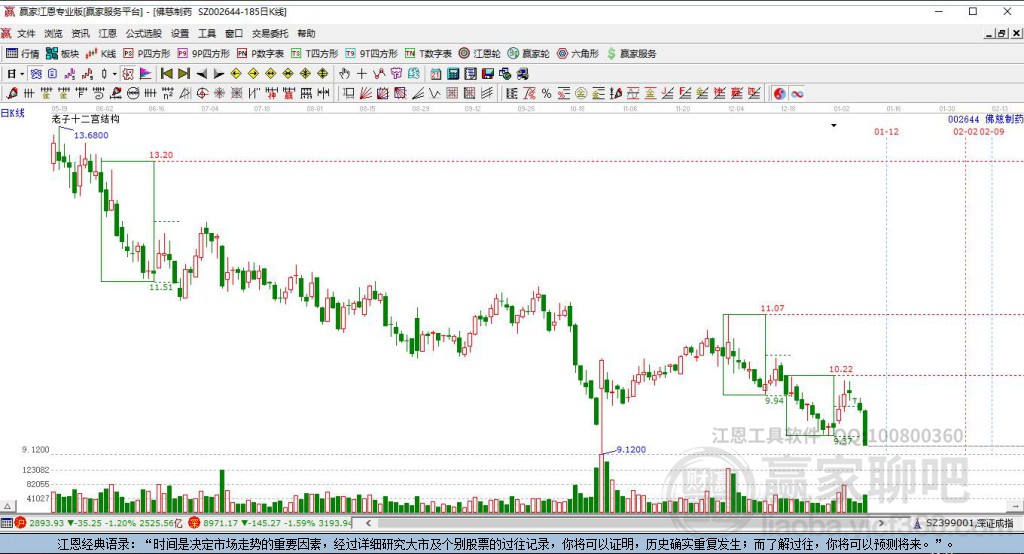Open the 赢家轮 wheel tool
1024x554 pixels.
click(x=529, y=54)
